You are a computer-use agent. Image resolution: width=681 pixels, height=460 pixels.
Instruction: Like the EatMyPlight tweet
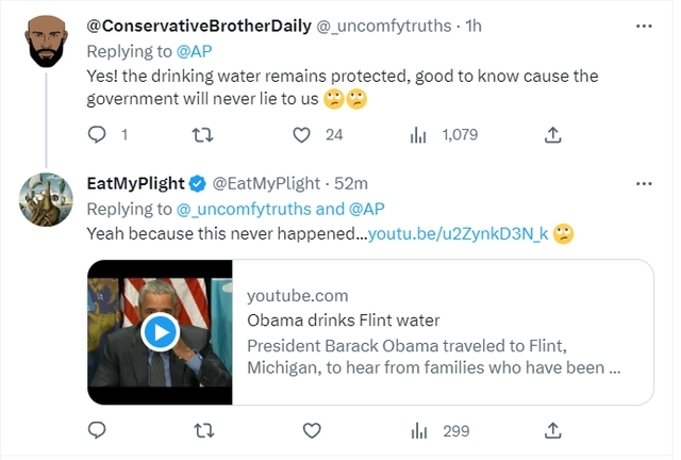tap(312, 431)
